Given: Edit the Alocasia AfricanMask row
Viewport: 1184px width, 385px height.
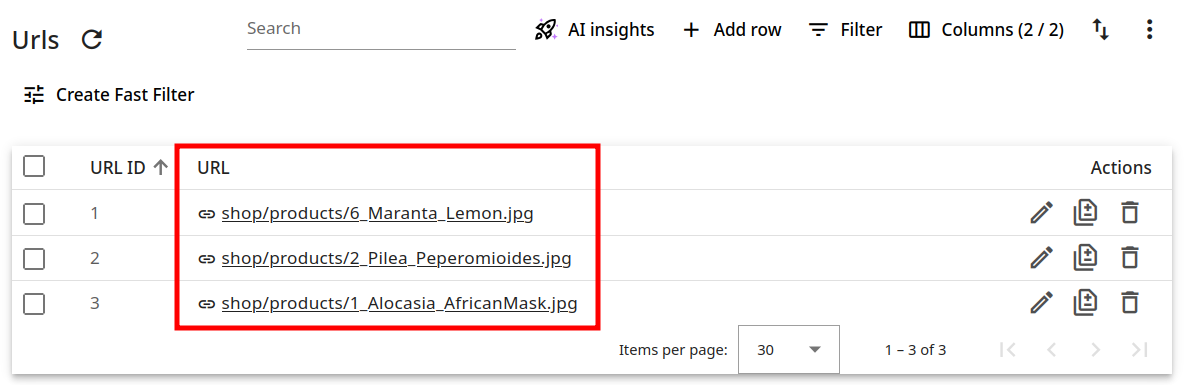Looking at the screenshot, I should pos(1041,303).
